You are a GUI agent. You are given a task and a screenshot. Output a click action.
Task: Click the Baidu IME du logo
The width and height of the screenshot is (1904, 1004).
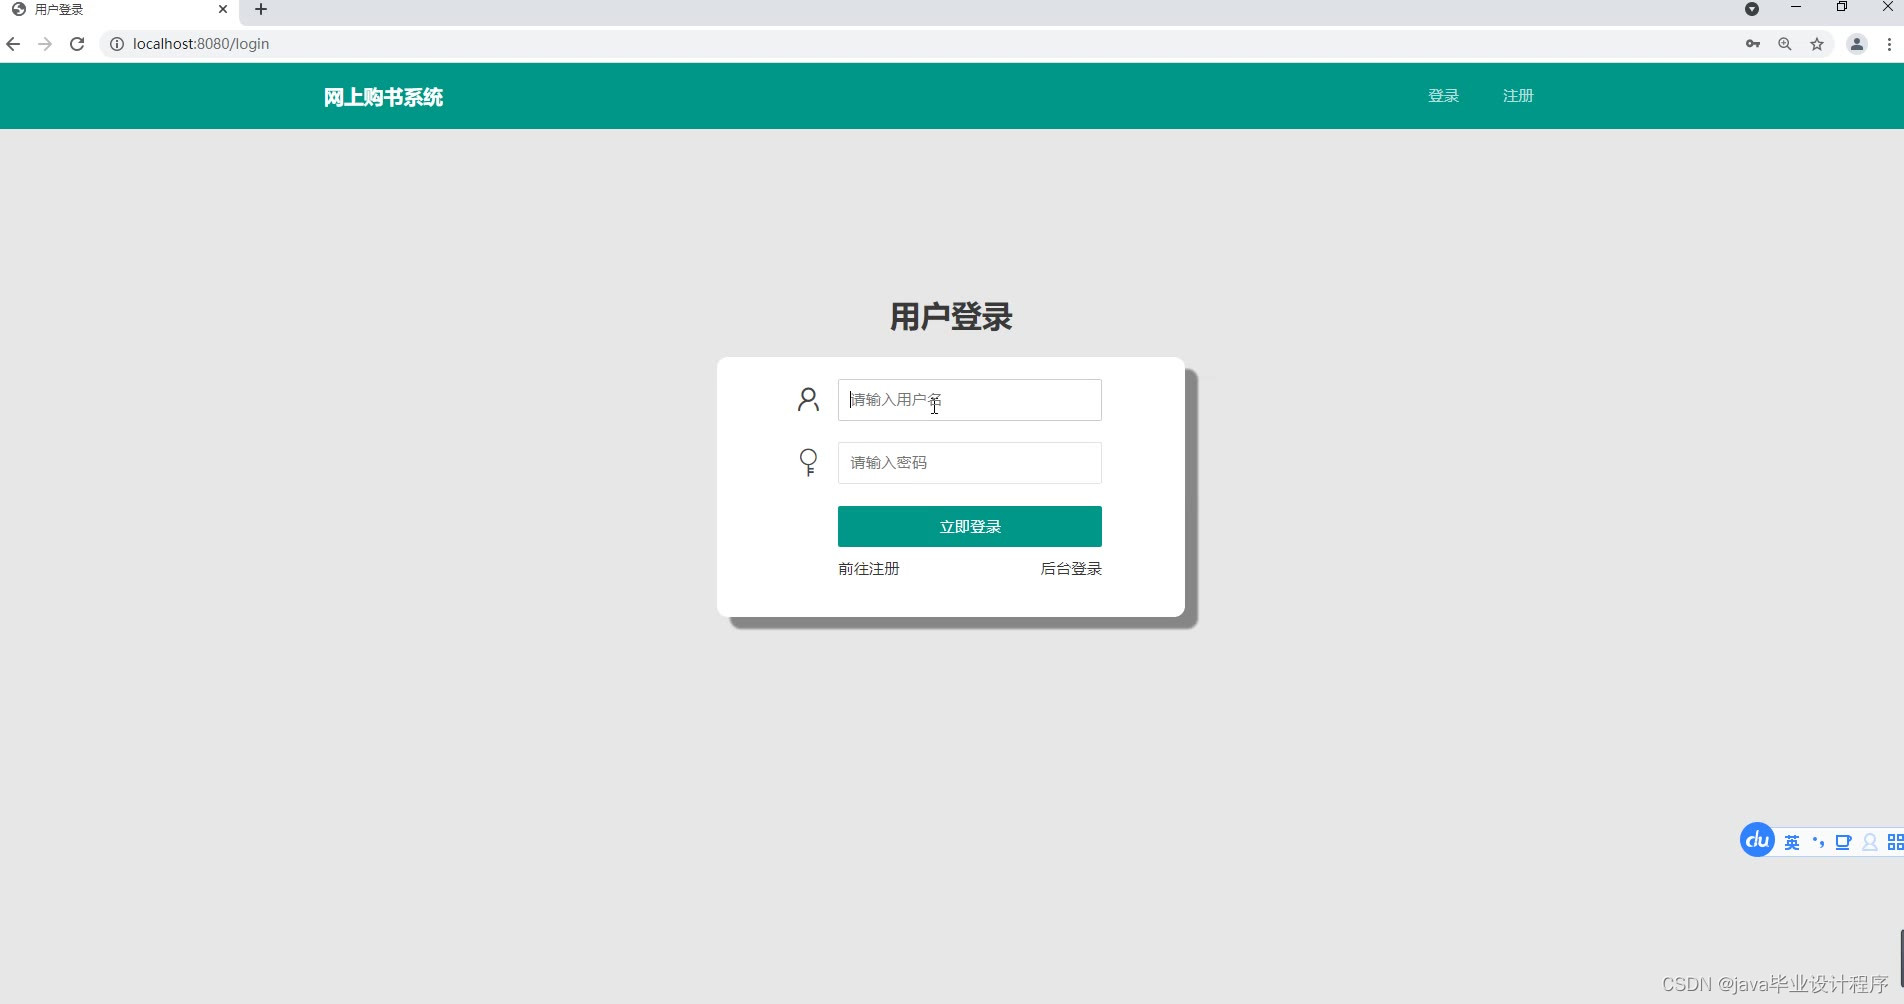(1757, 840)
